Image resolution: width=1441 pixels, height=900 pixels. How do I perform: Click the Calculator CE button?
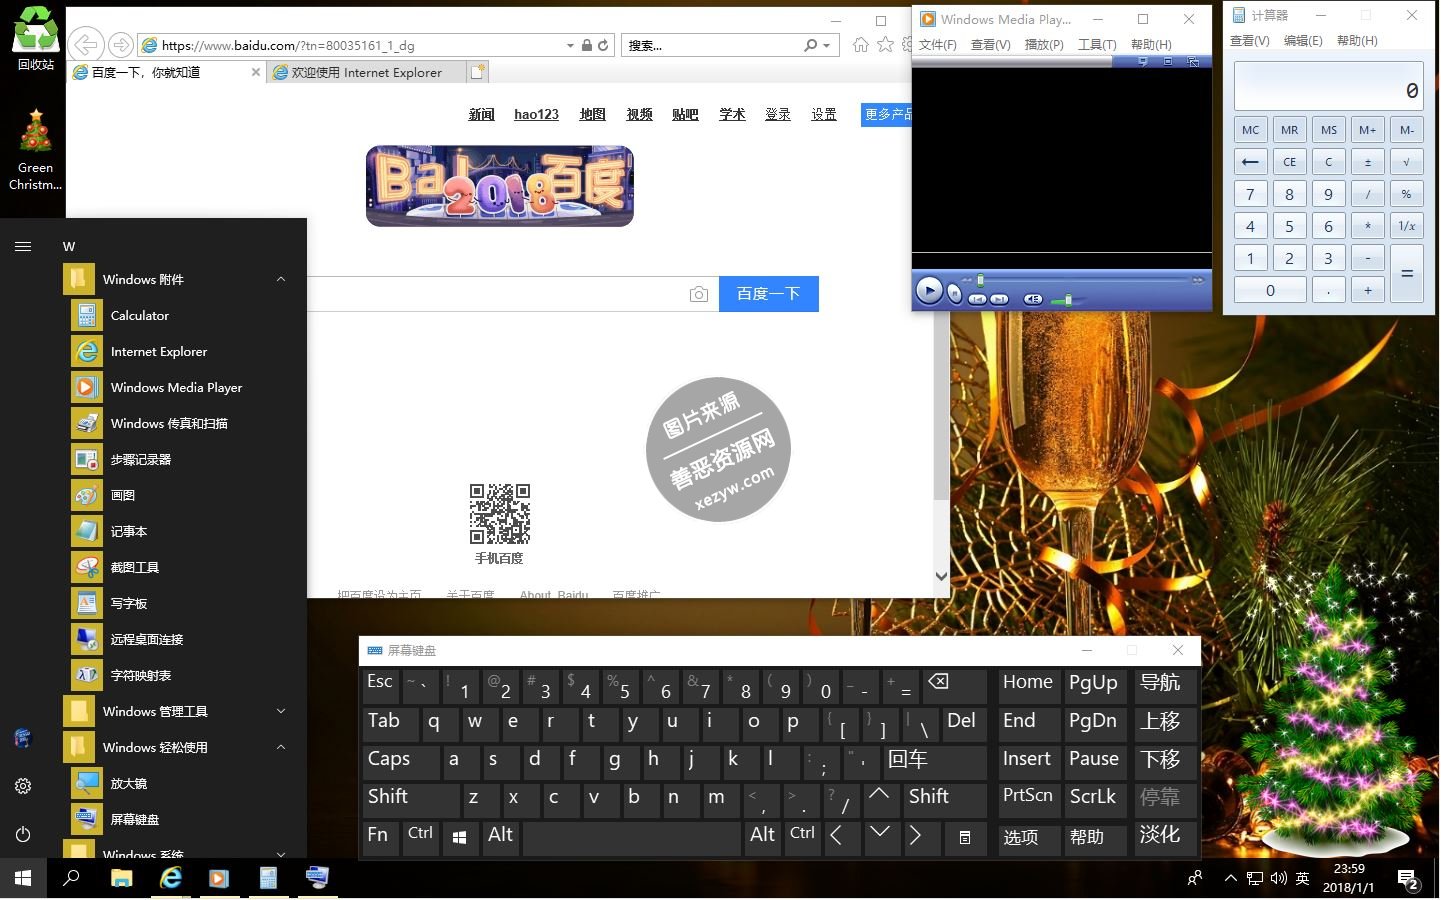pyautogui.click(x=1289, y=162)
